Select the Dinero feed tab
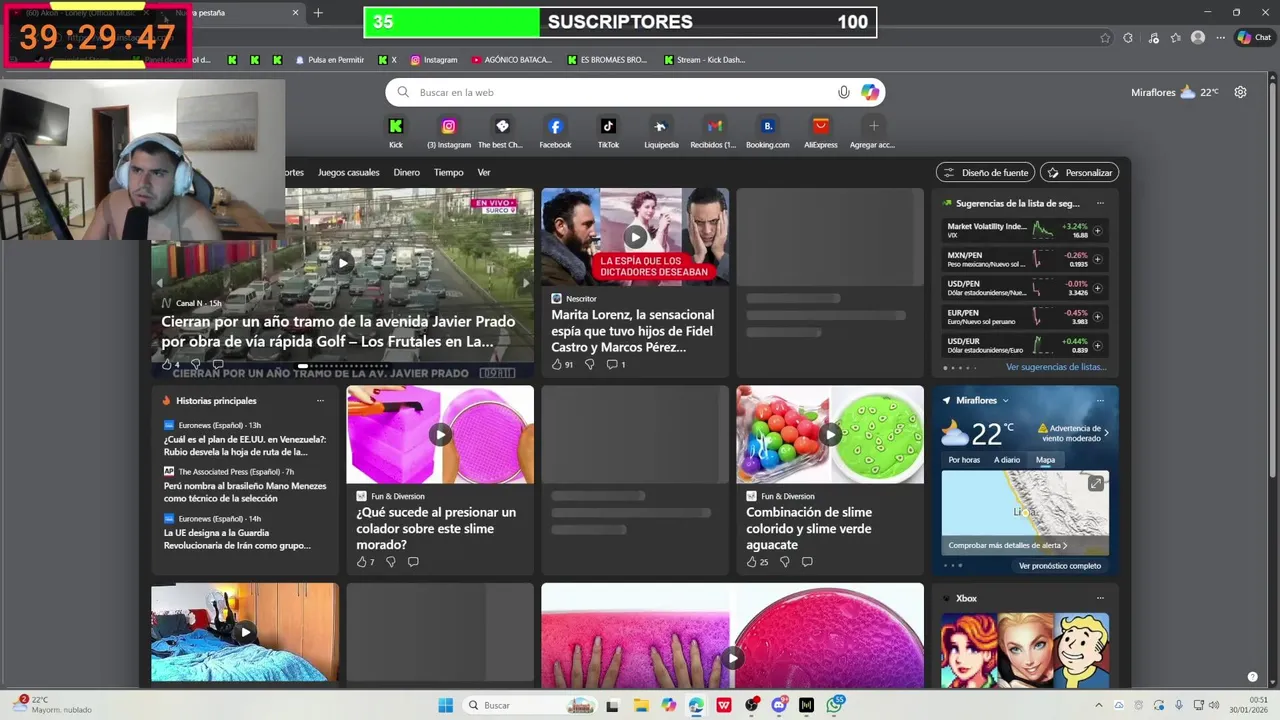The width and height of the screenshot is (1280, 720). pos(407,172)
